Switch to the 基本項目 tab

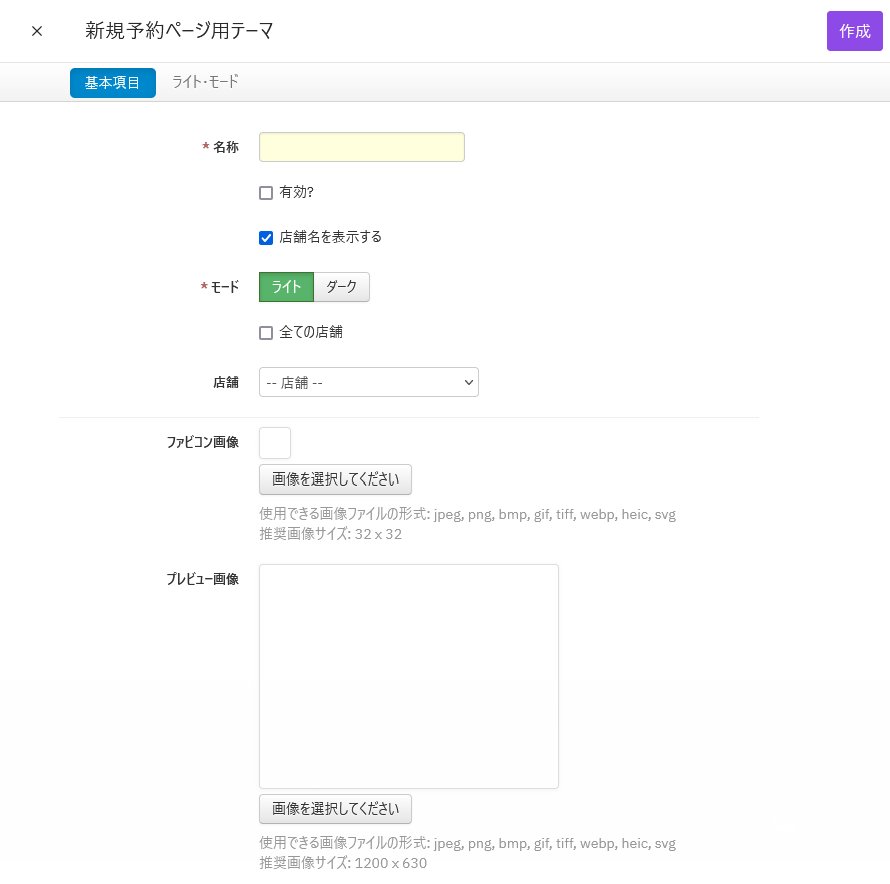[112, 83]
